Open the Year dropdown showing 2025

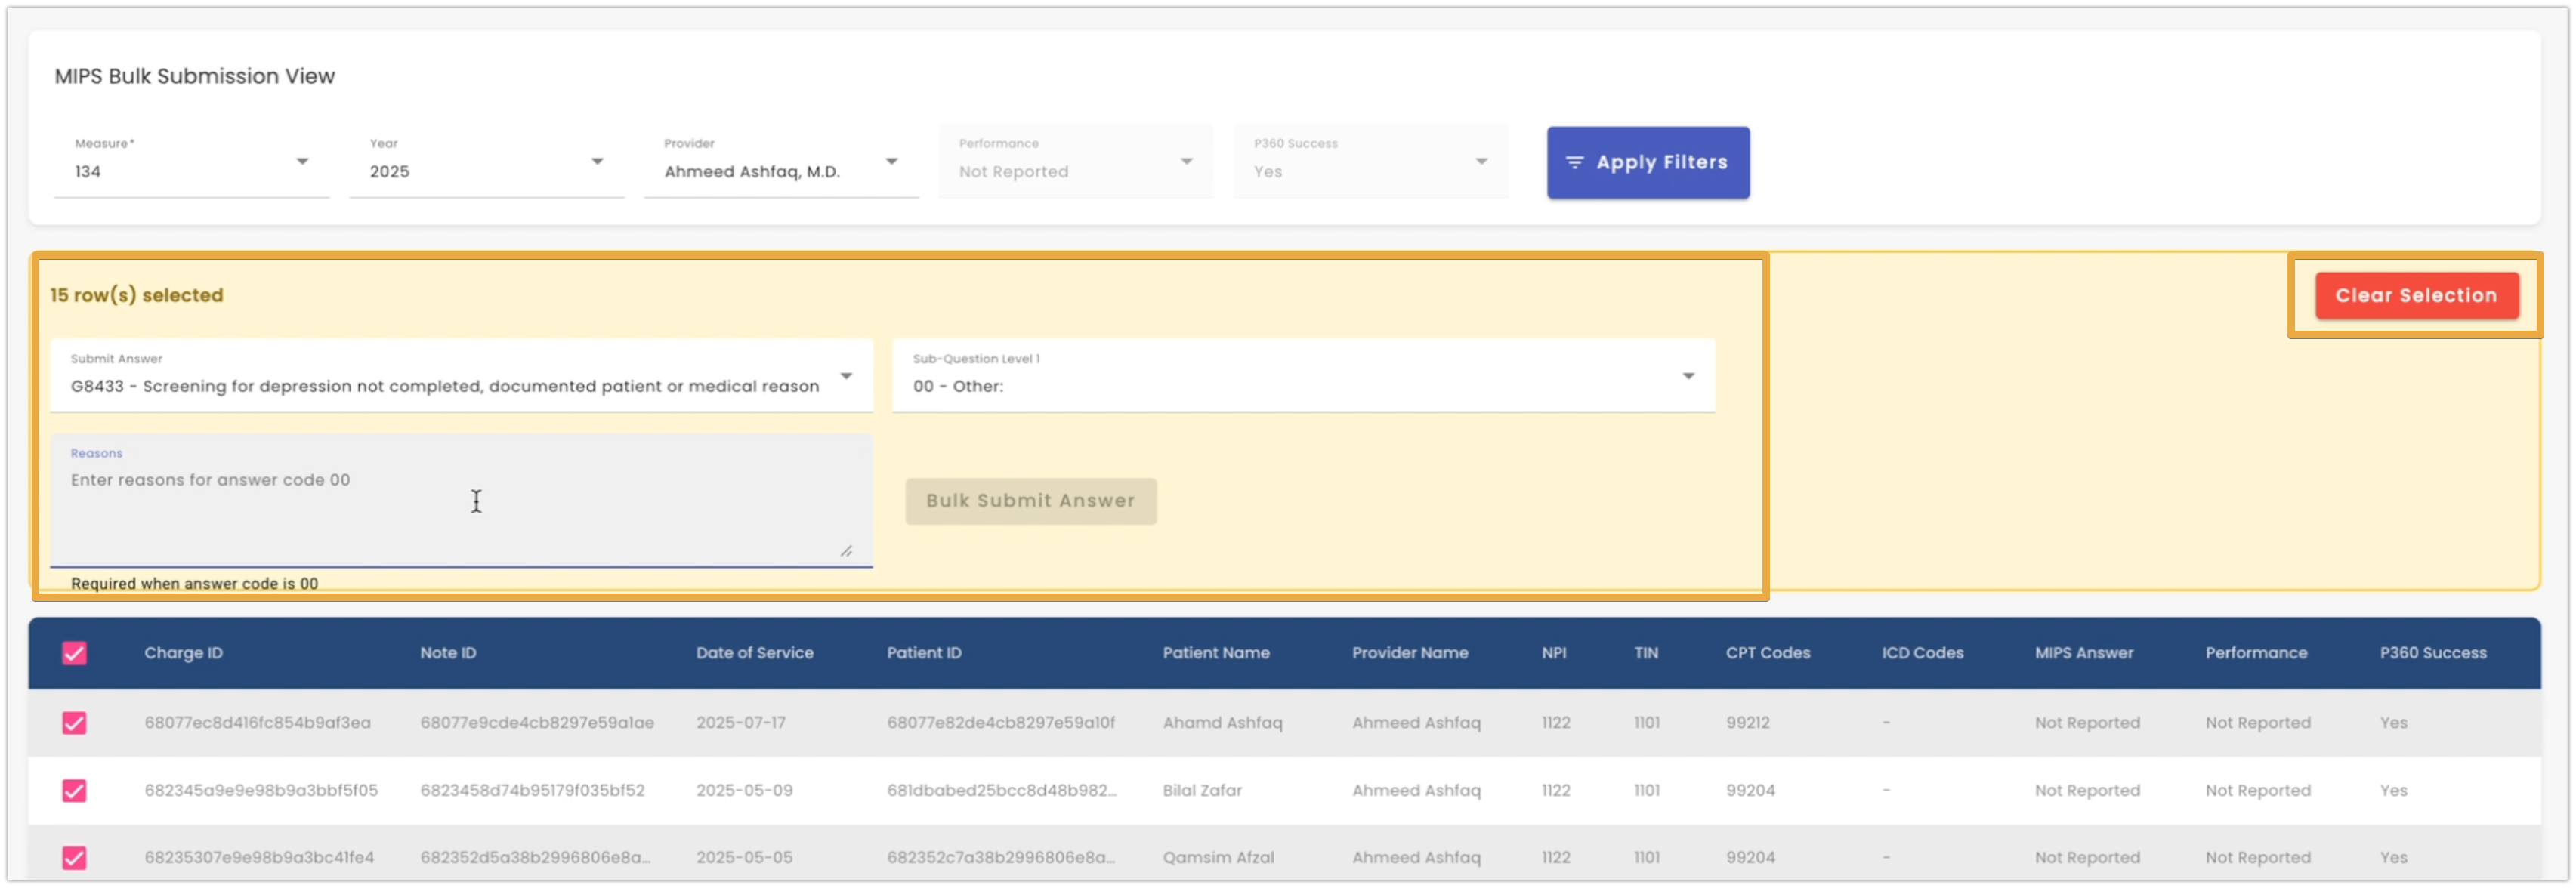[486, 162]
